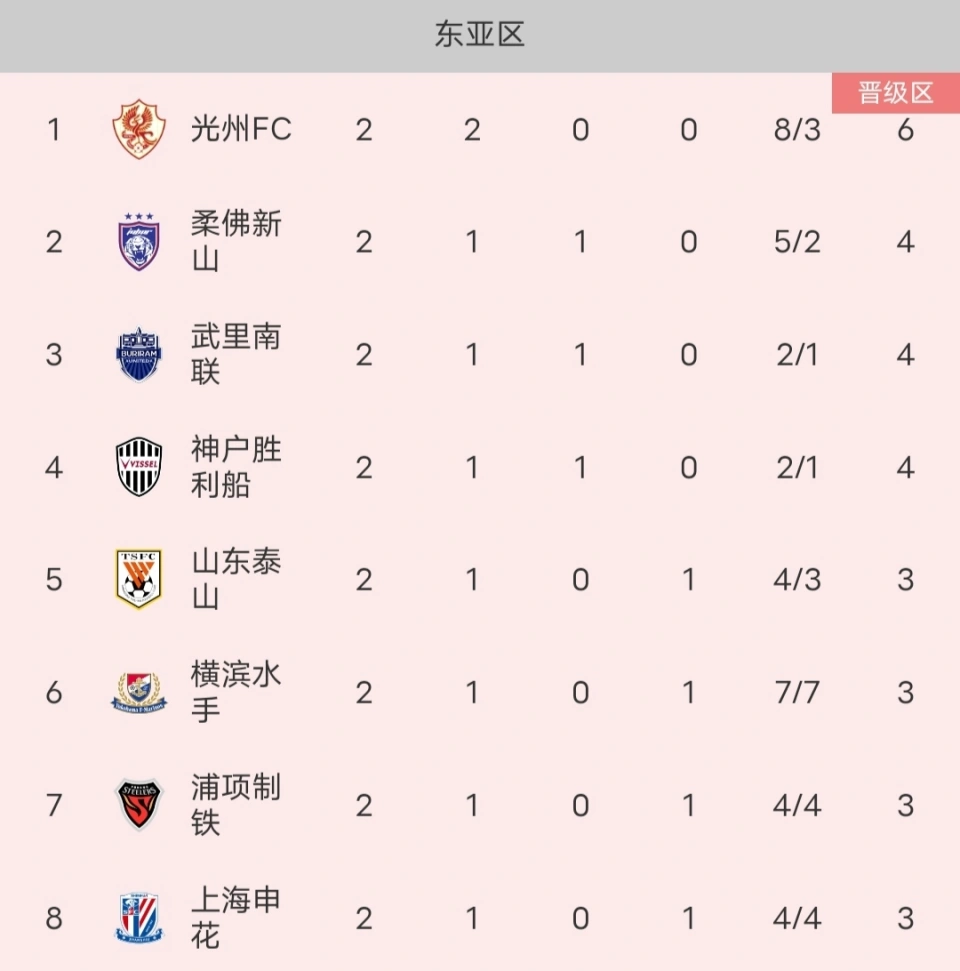Click the 7/7 goals figure

click(x=797, y=692)
